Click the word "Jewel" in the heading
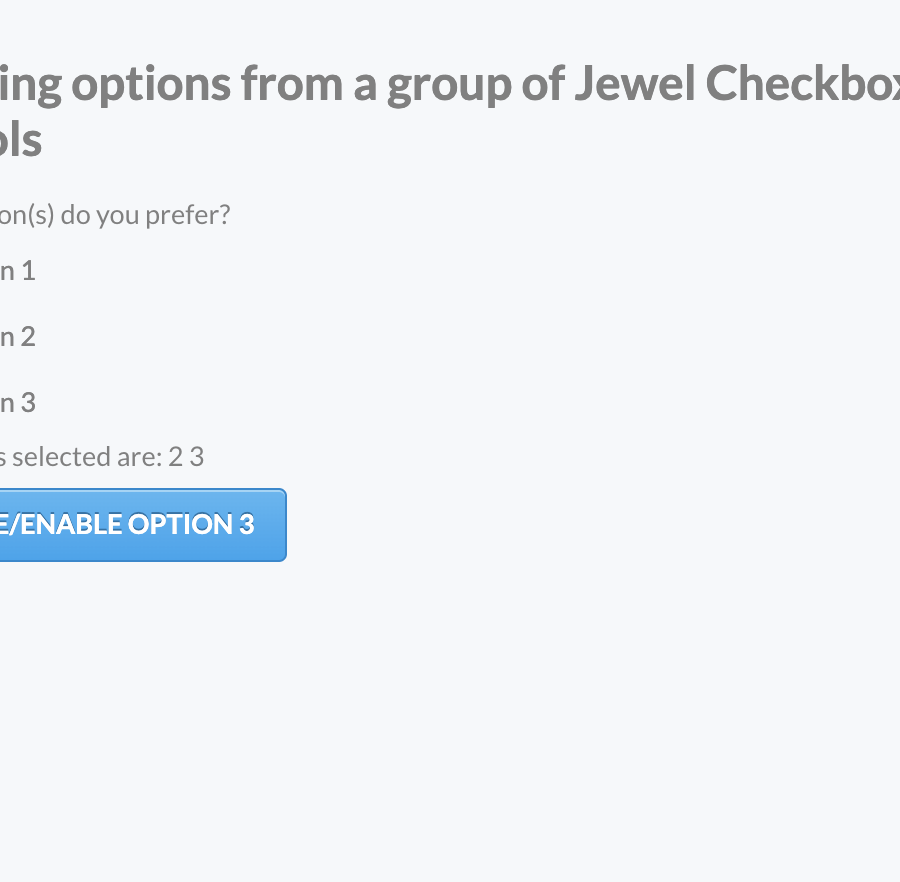The image size is (900, 882). pyautogui.click(x=634, y=84)
